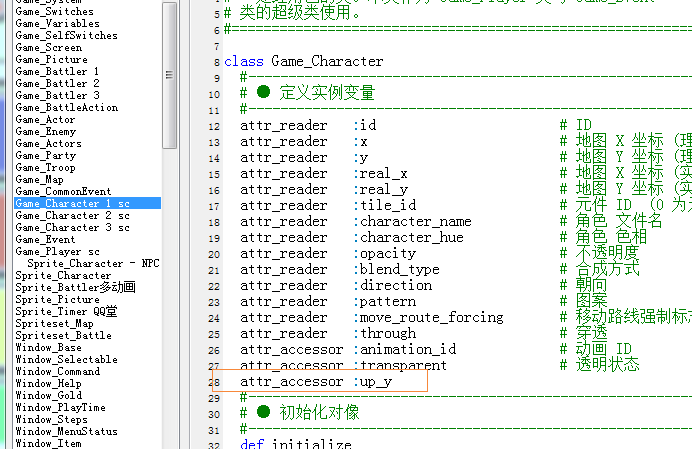Select Game_Character 3 sc script
Viewport: 692px width, 449px height.
tap(72, 227)
